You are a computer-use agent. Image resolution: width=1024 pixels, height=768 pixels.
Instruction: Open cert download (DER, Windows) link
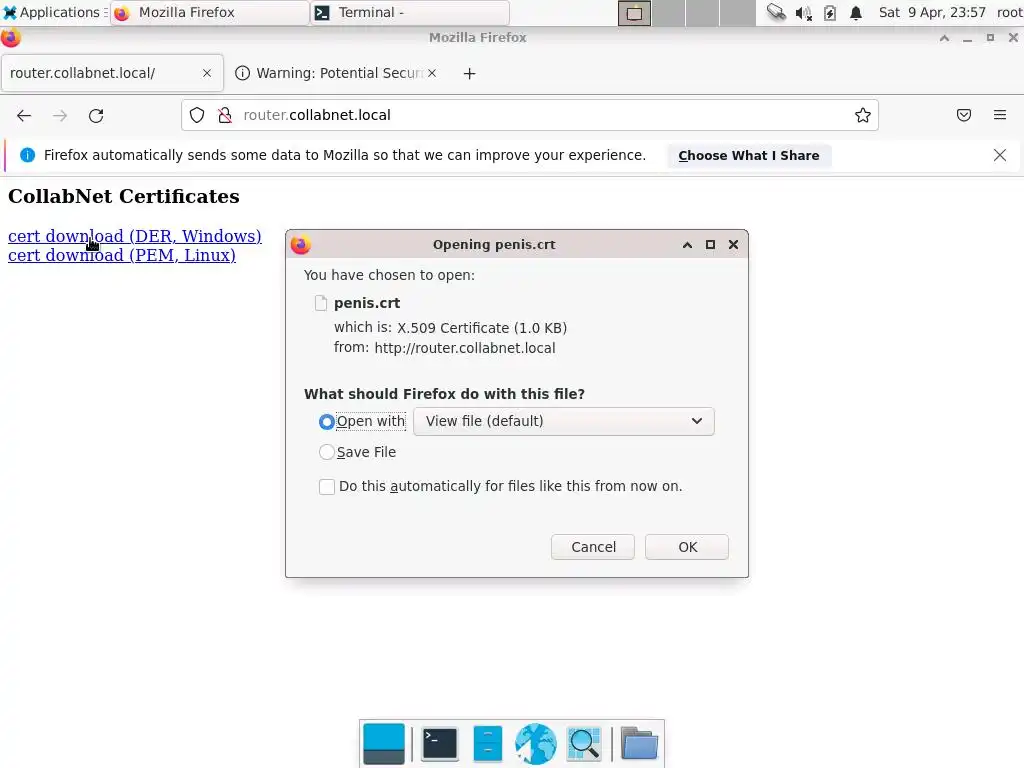click(x=135, y=236)
